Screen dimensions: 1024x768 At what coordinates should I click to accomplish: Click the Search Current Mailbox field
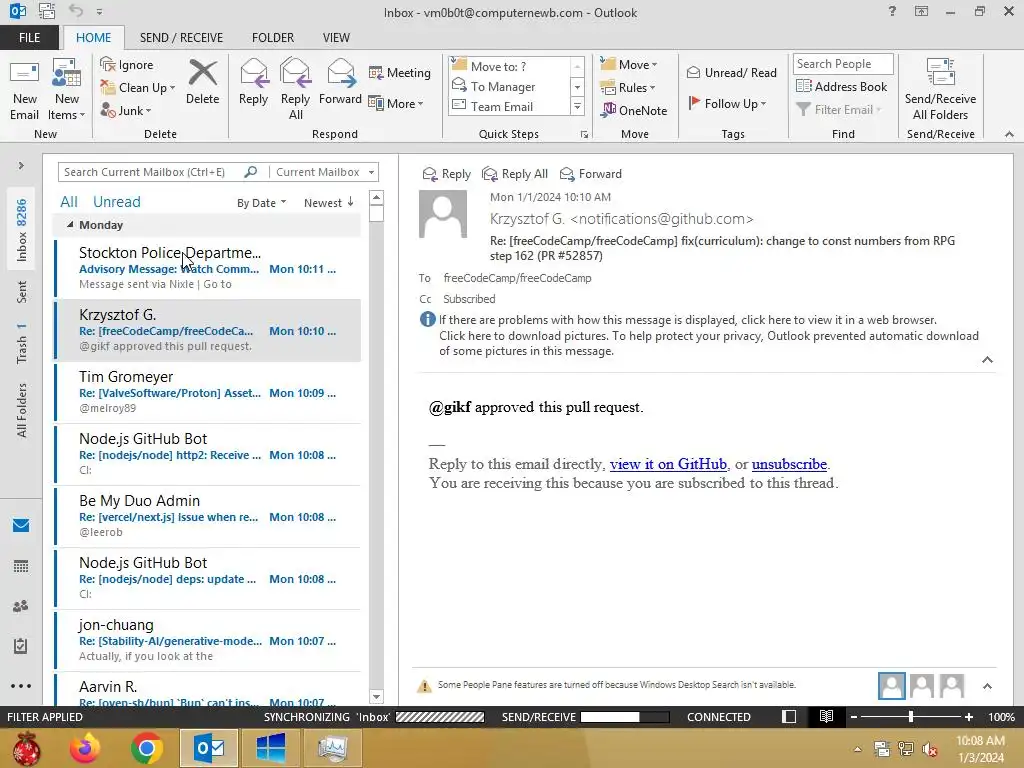pos(152,172)
